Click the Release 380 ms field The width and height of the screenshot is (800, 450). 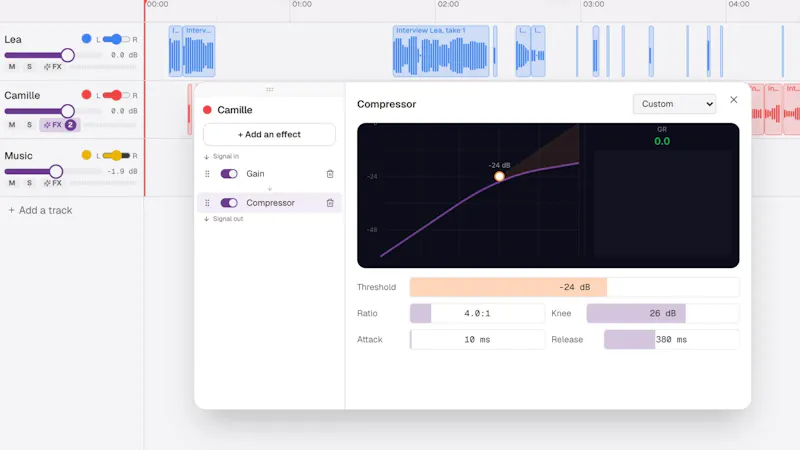pyautogui.click(x=671, y=340)
